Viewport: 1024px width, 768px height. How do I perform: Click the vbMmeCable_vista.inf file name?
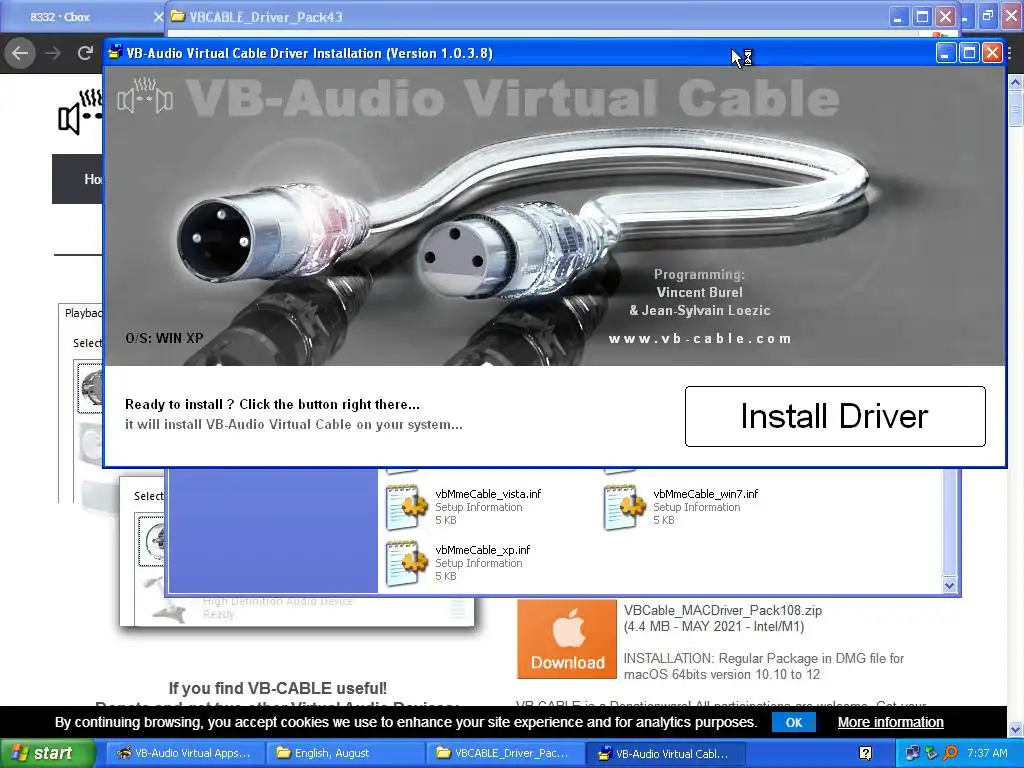(488, 494)
